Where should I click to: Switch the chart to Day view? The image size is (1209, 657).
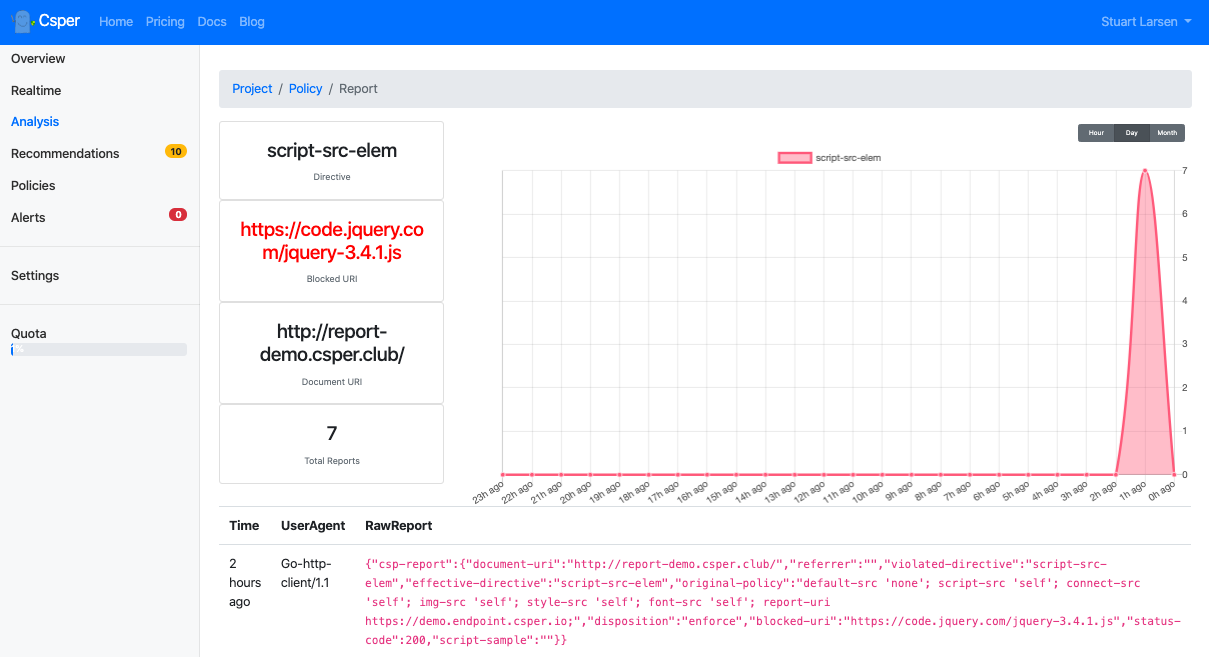point(1132,133)
